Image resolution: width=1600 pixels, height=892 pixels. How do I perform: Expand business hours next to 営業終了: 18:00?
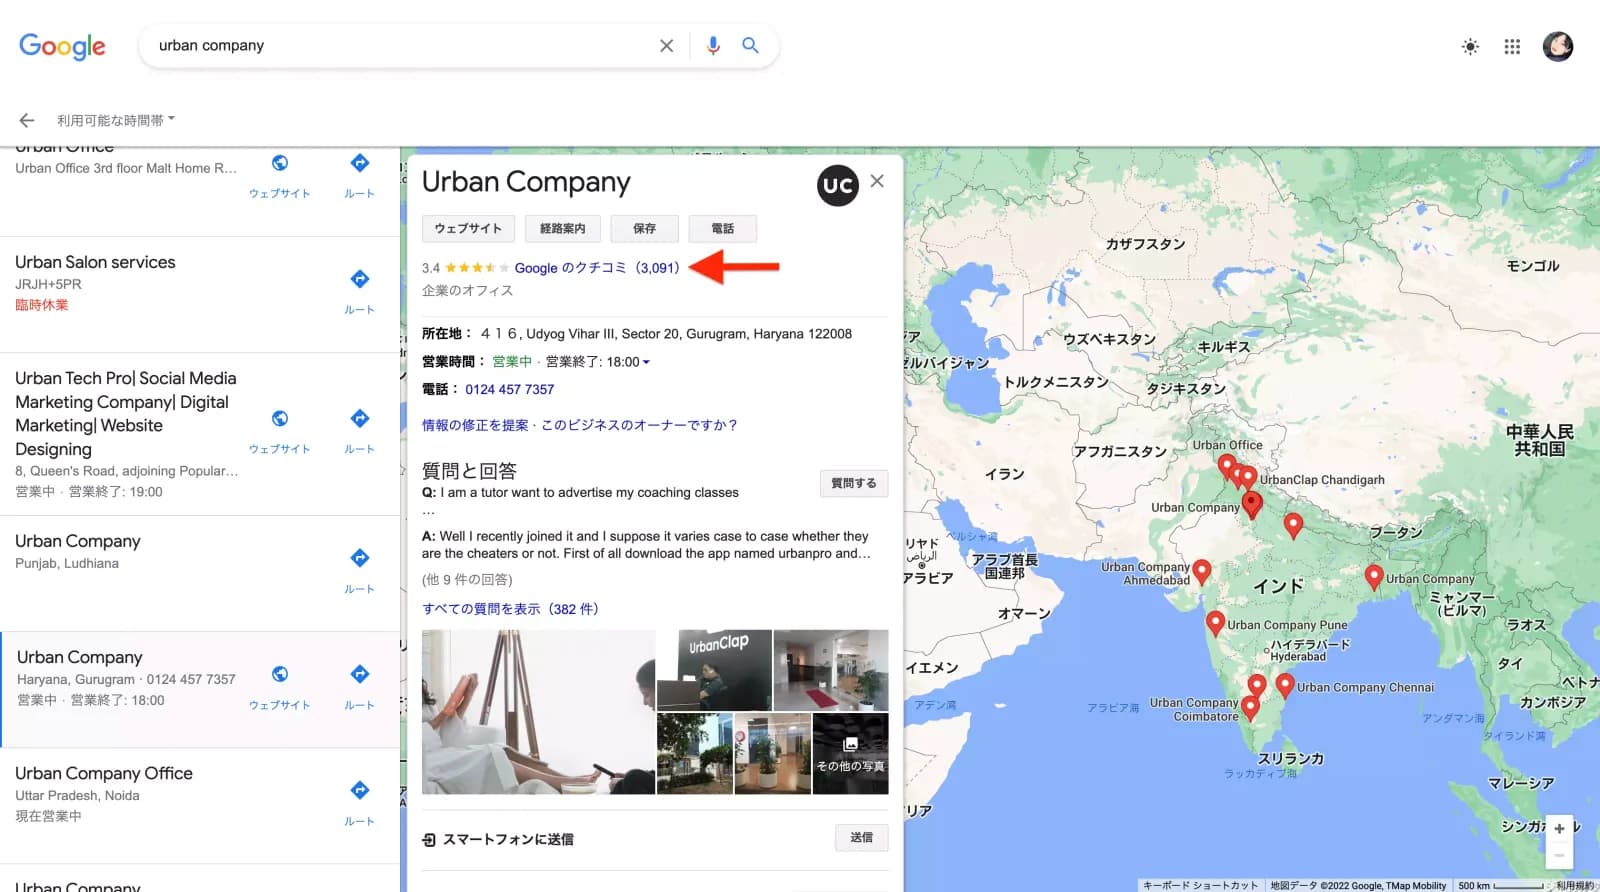tap(646, 363)
